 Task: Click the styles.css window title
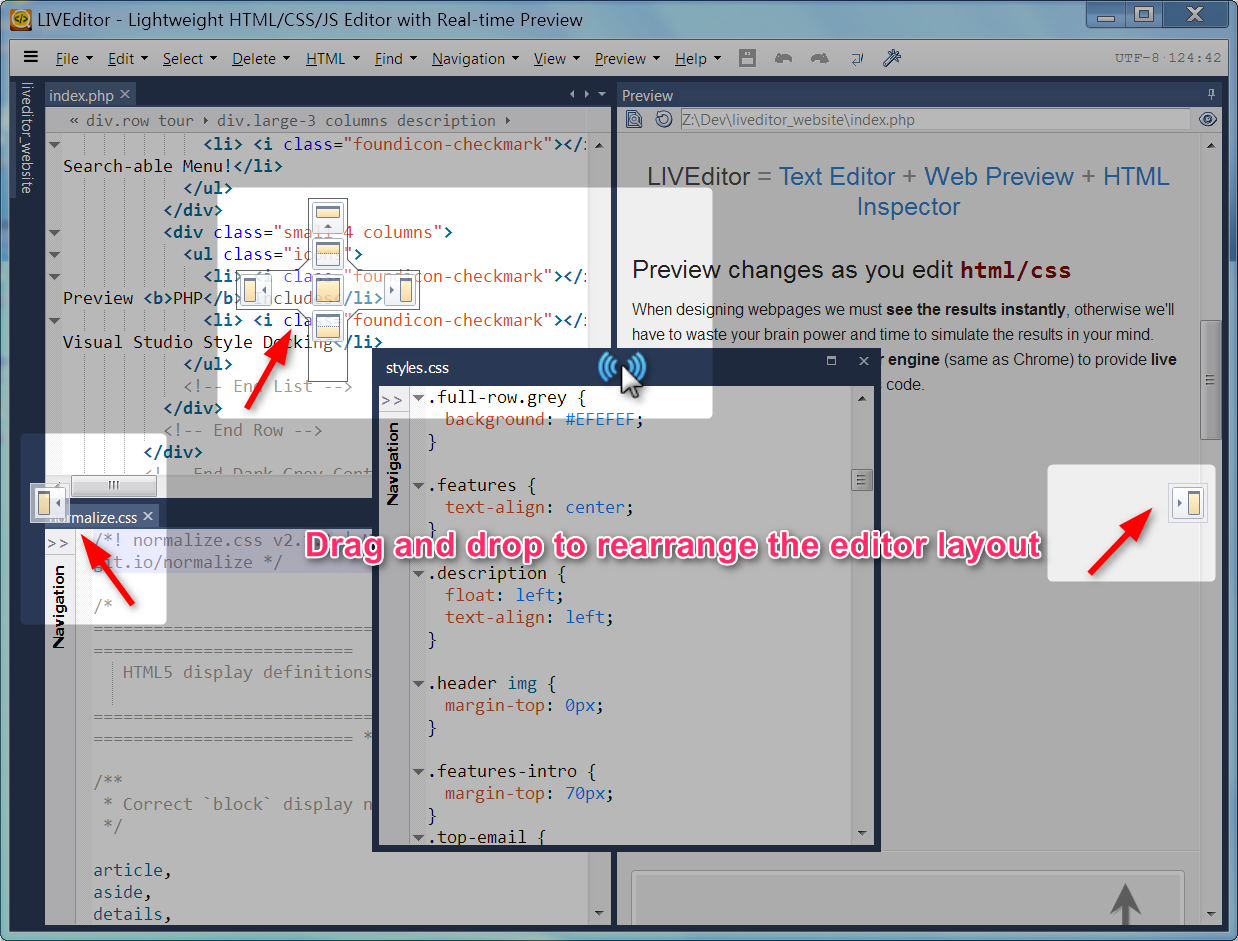coord(418,368)
